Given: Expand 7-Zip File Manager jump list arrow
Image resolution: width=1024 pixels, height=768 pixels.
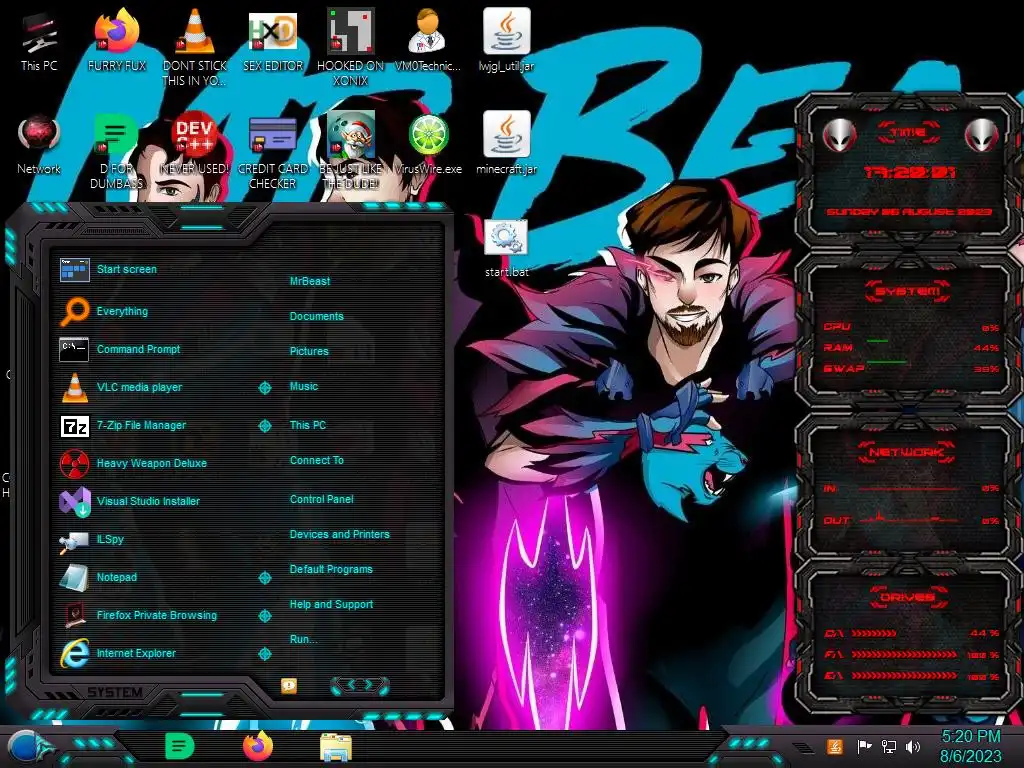Looking at the screenshot, I should (264, 426).
